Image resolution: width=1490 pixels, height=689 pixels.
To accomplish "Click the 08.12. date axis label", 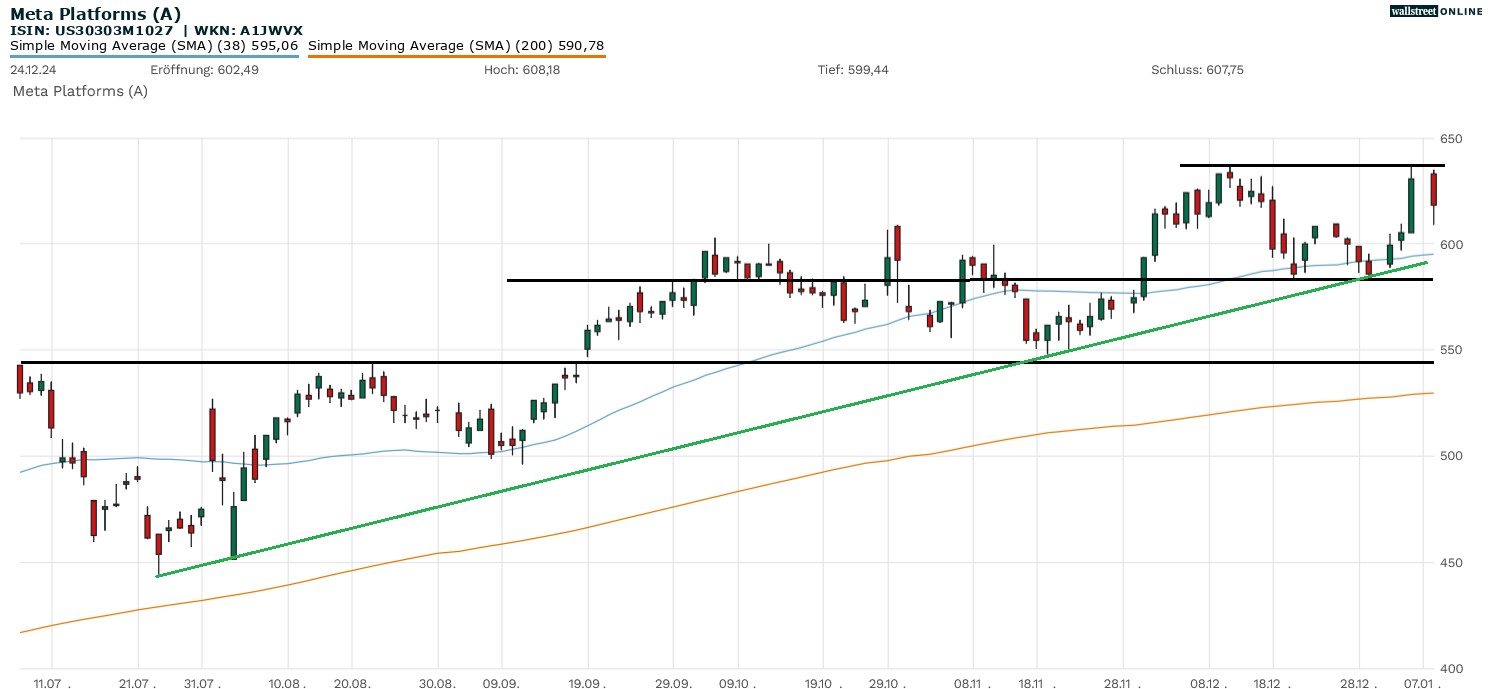I will [1210, 683].
